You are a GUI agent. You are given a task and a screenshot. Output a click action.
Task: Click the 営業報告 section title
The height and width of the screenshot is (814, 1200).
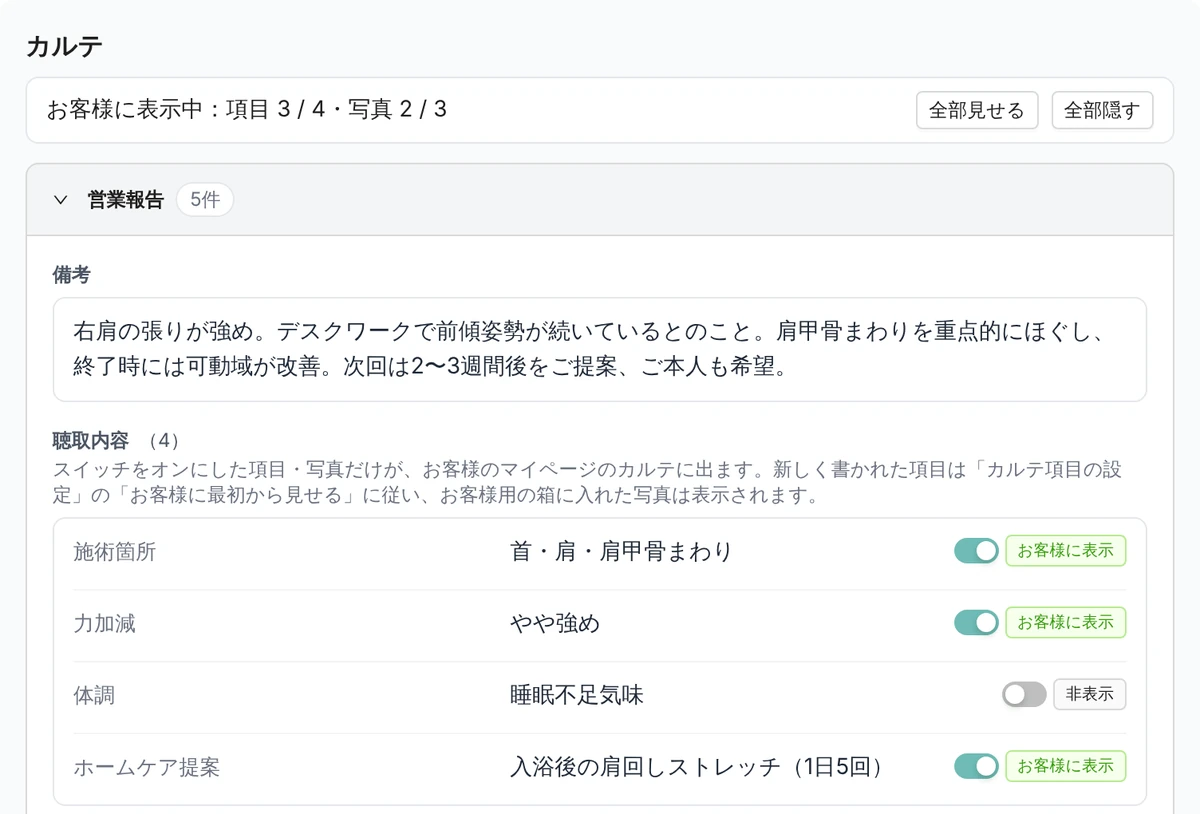point(126,200)
